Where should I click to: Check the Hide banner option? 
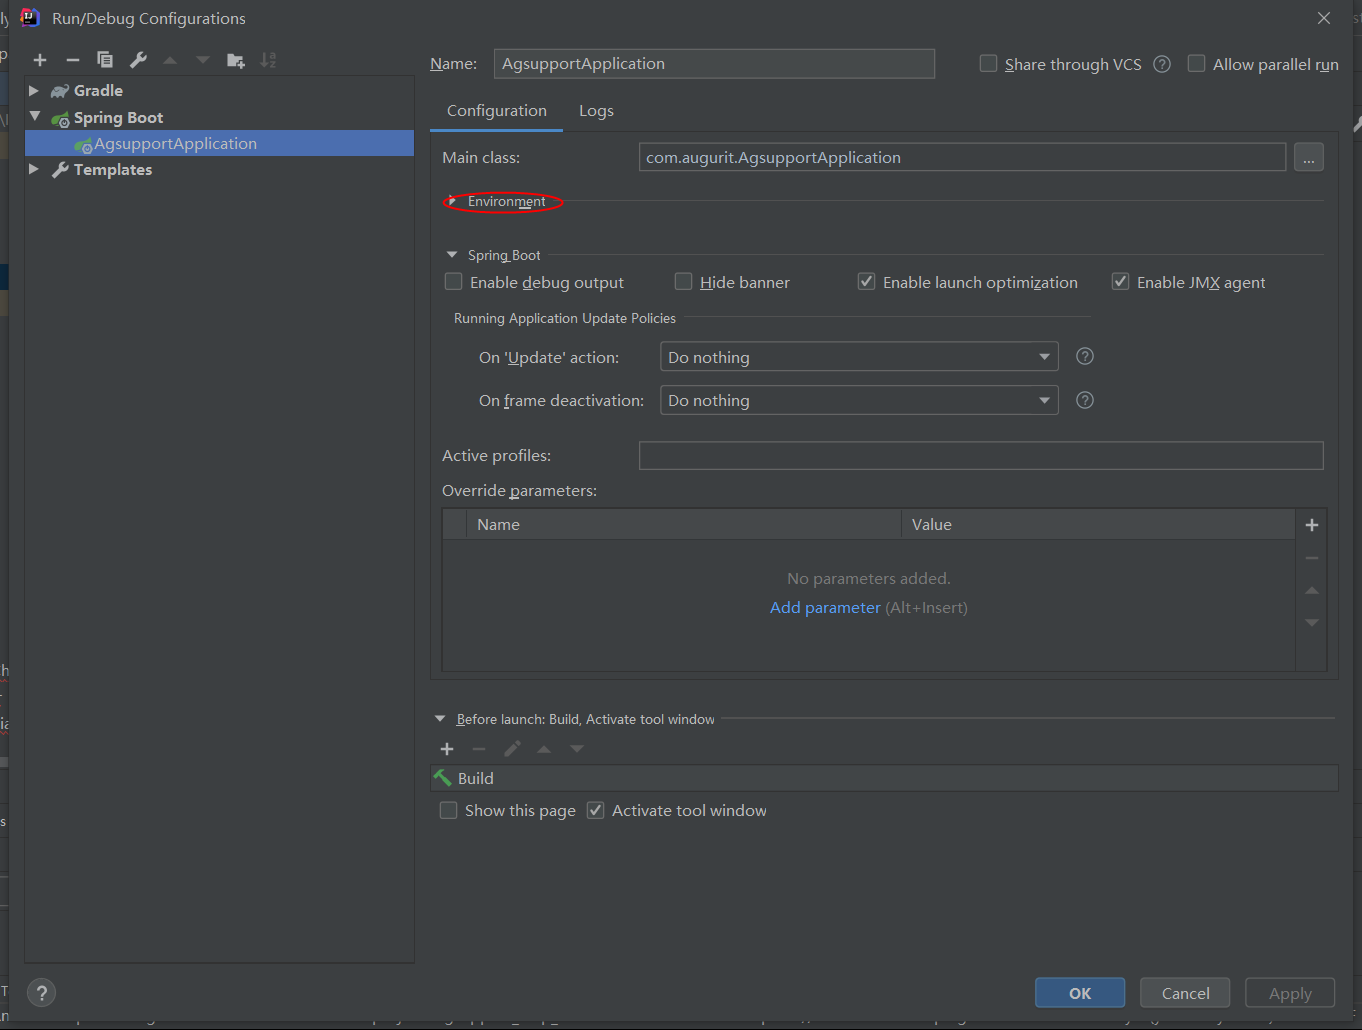pos(684,282)
